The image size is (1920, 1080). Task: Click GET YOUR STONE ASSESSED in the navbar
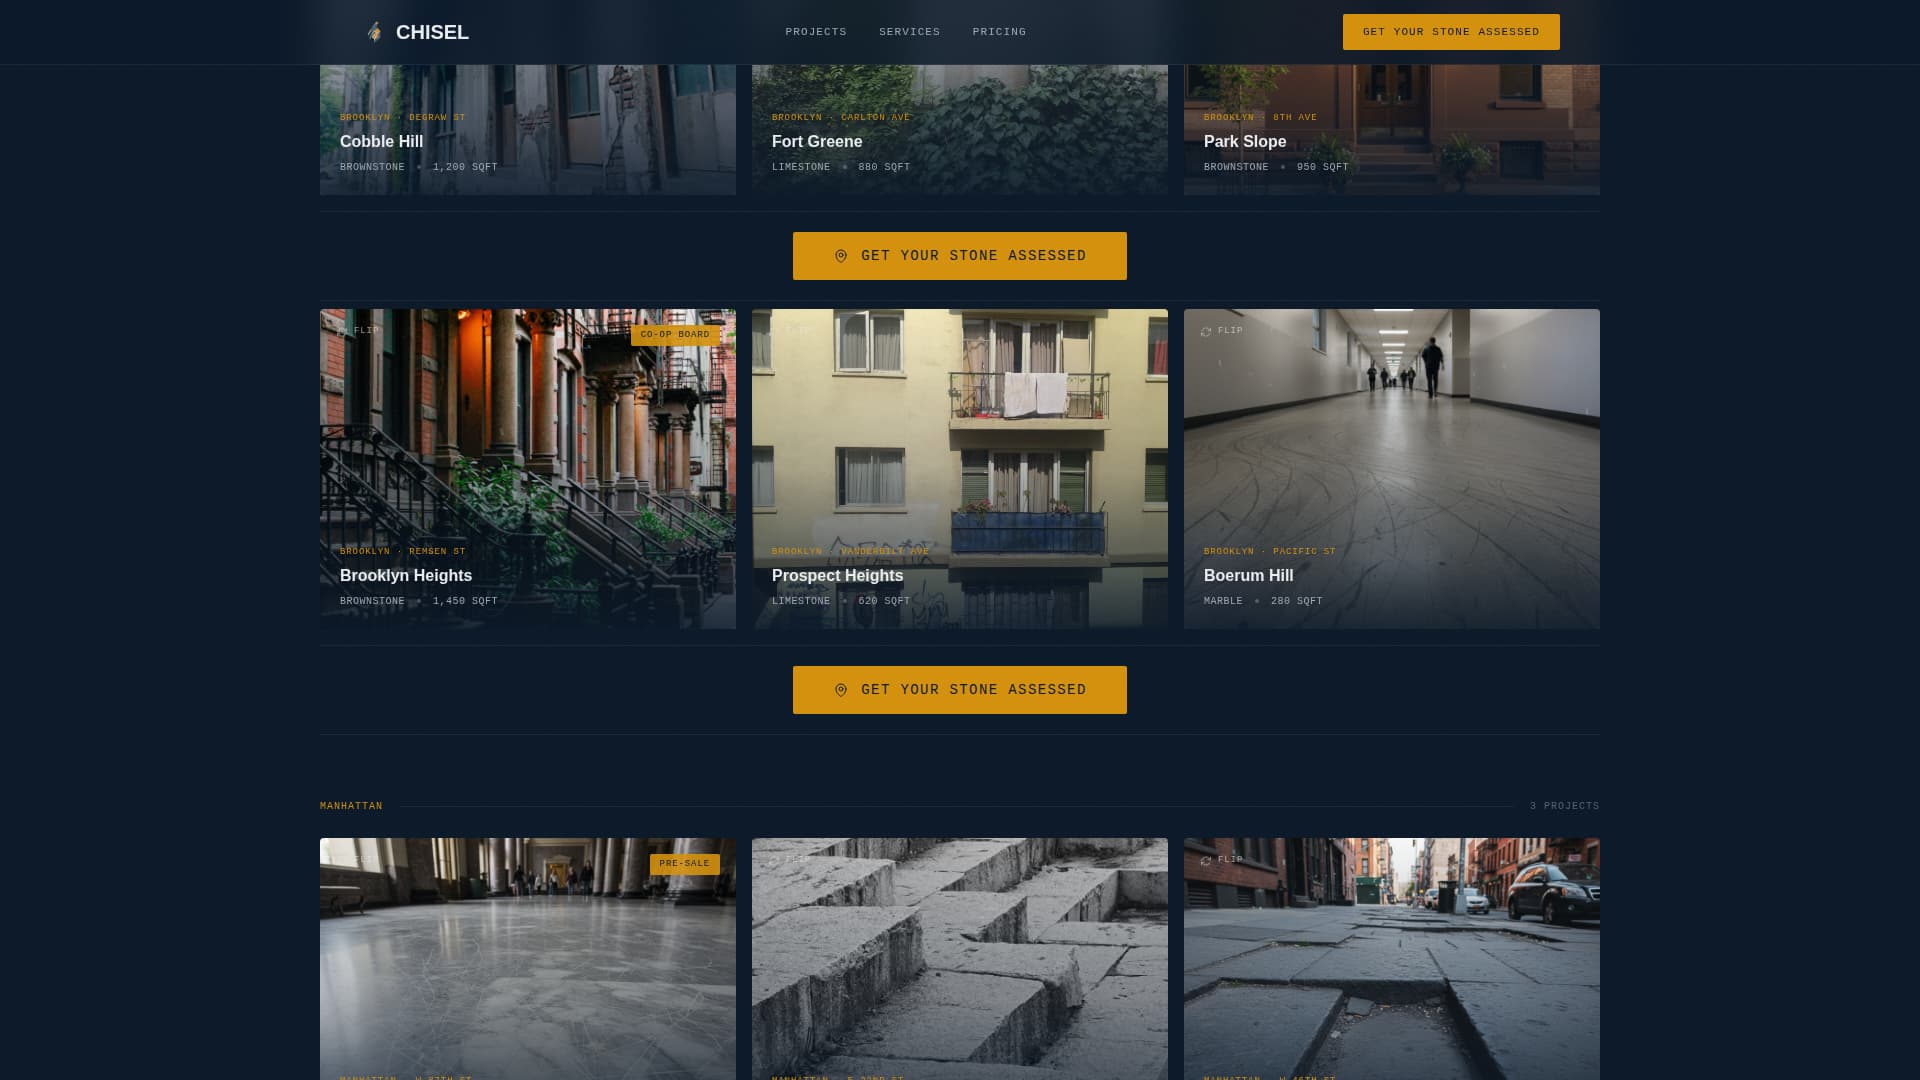1451,31
